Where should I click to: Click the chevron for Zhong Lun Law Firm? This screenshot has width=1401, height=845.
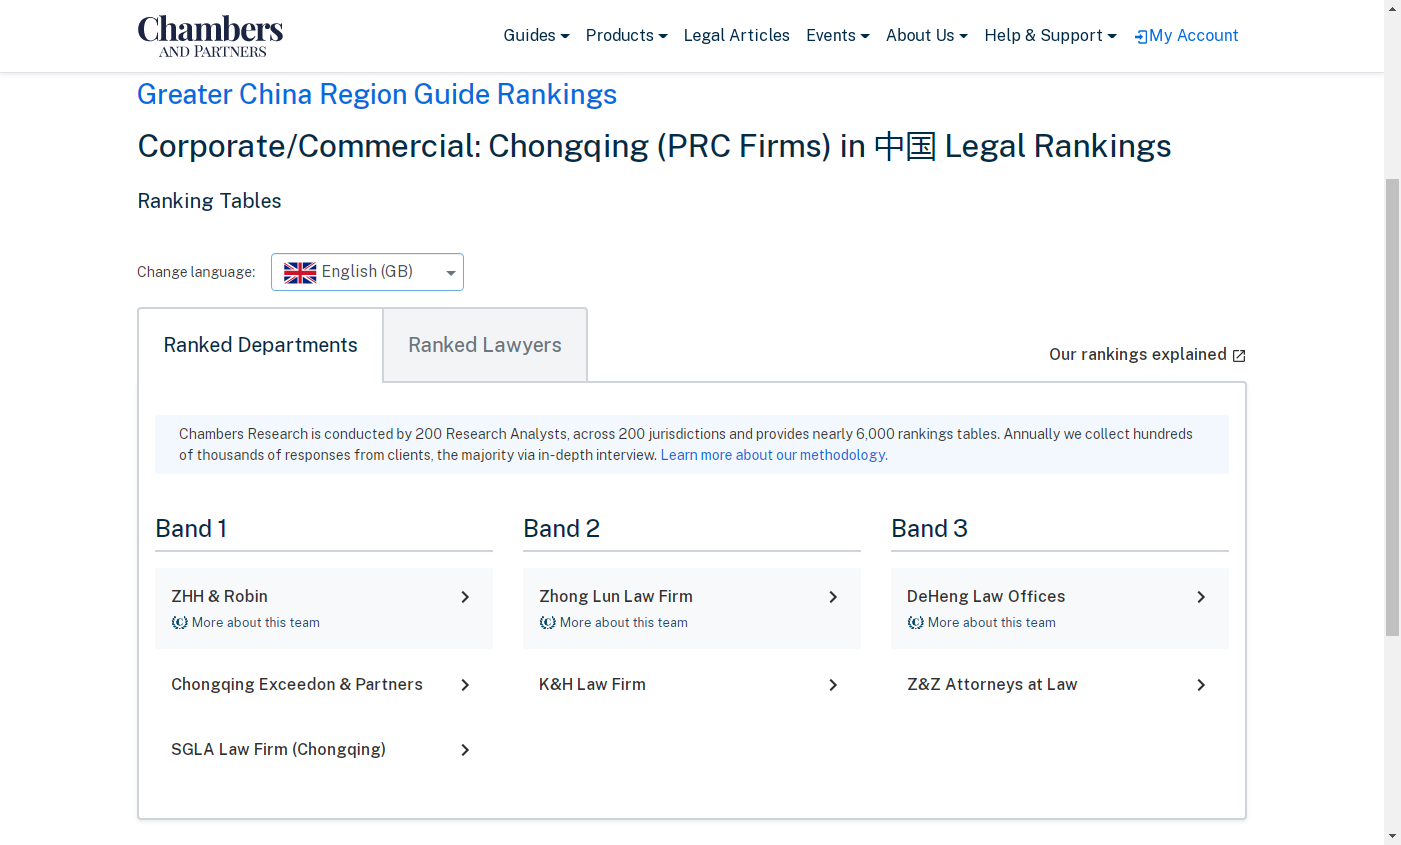833,597
